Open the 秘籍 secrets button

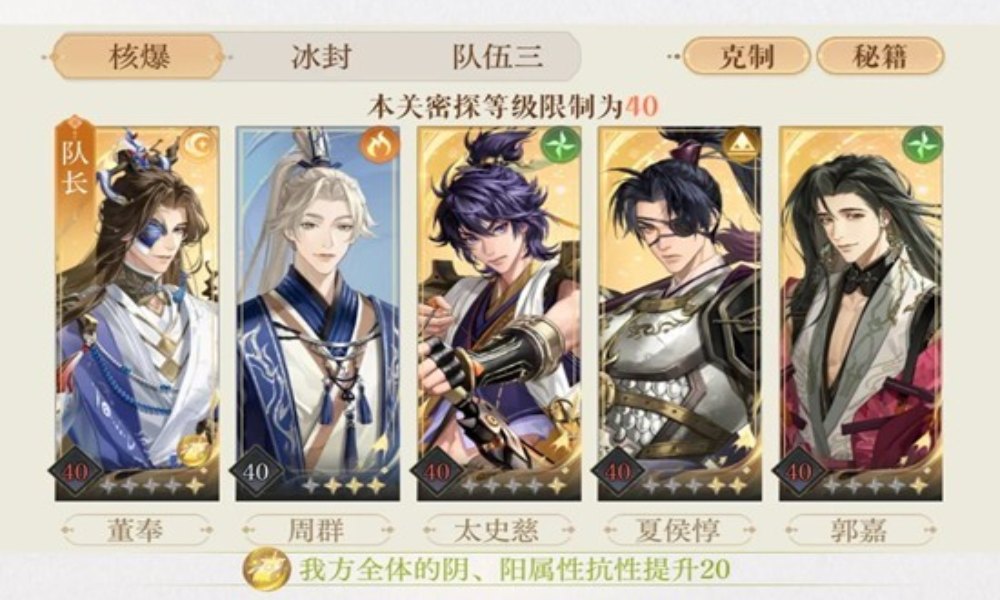pos(879,56)
